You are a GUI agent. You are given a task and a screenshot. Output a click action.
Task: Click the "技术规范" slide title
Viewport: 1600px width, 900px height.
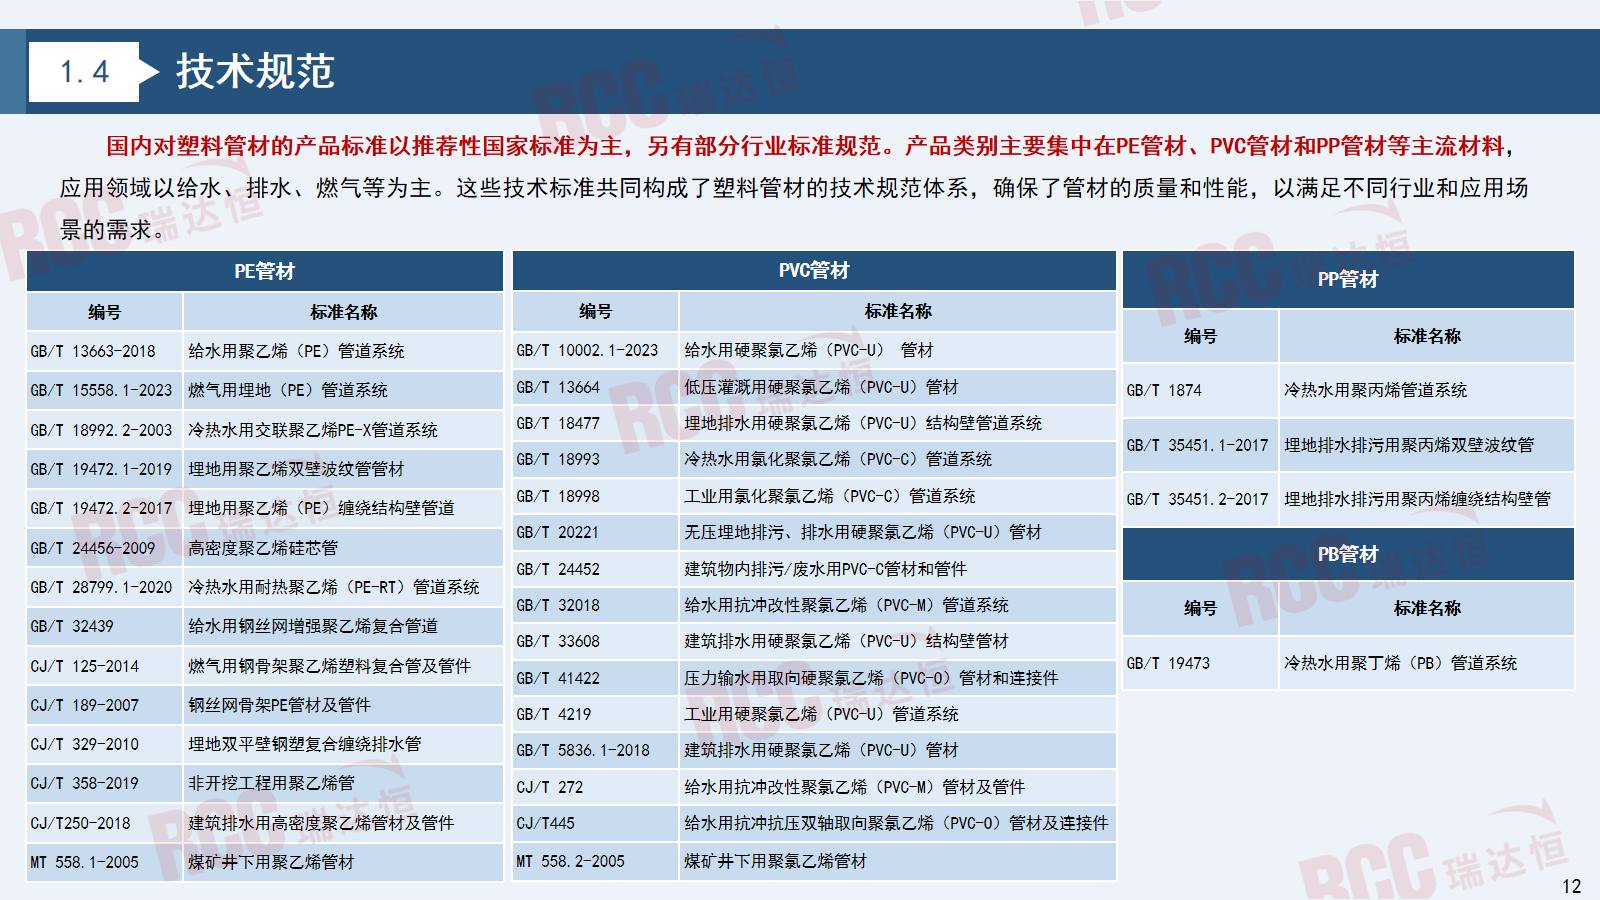[x=255, y=72]
